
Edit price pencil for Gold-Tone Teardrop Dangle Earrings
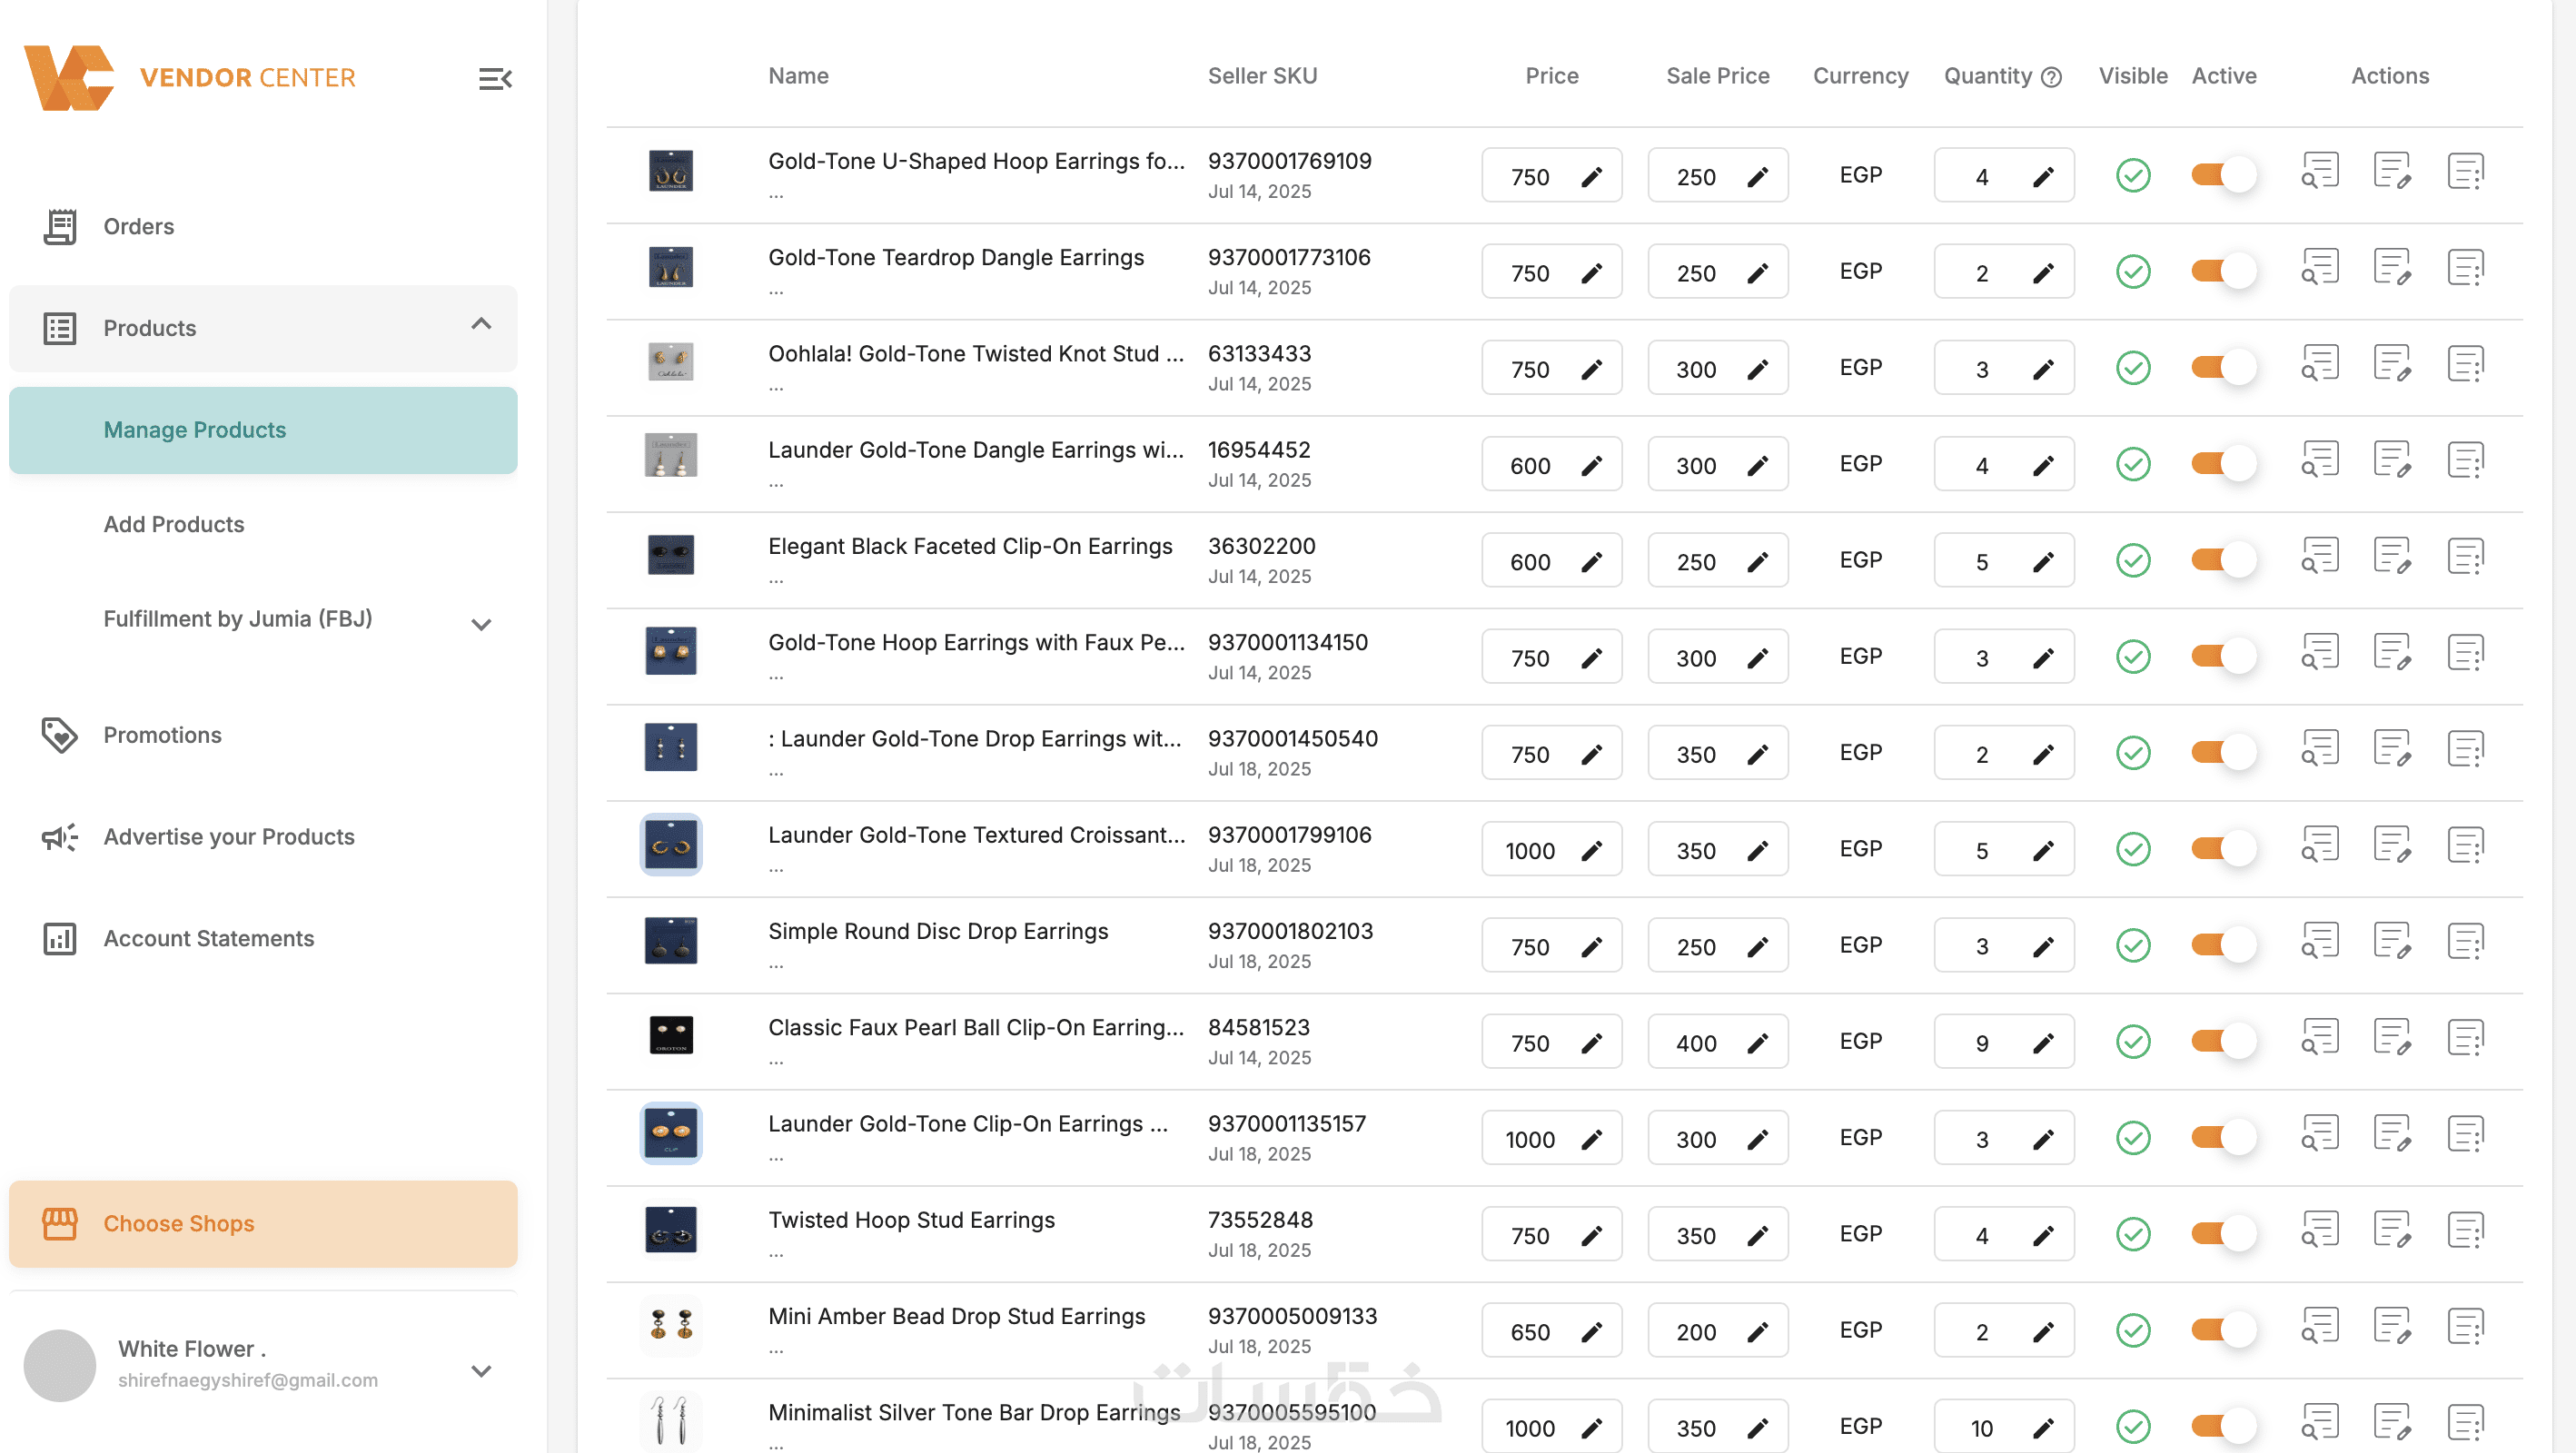pos(1591,273)
